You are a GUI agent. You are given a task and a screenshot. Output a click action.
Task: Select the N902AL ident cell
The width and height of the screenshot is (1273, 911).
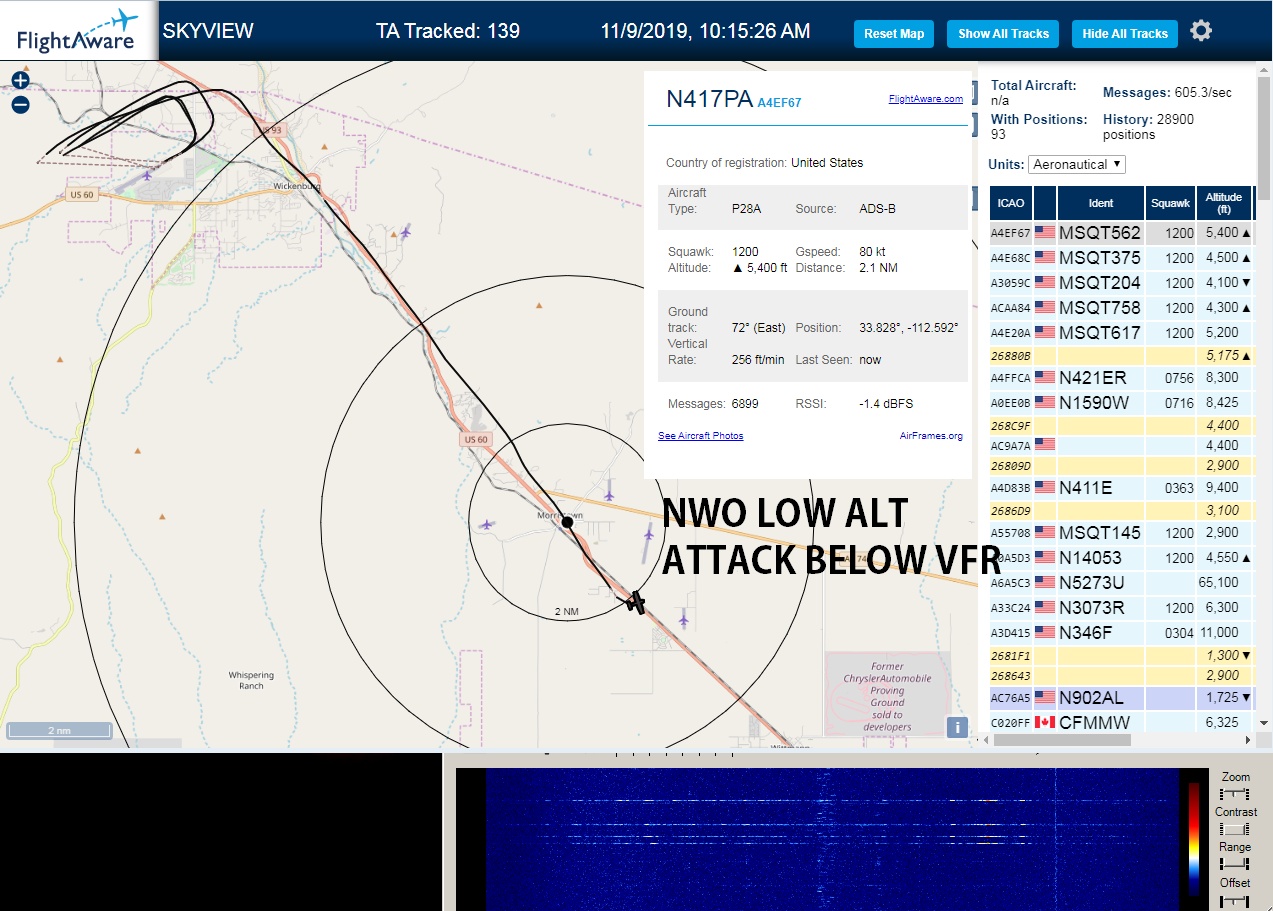(1100, 697)
